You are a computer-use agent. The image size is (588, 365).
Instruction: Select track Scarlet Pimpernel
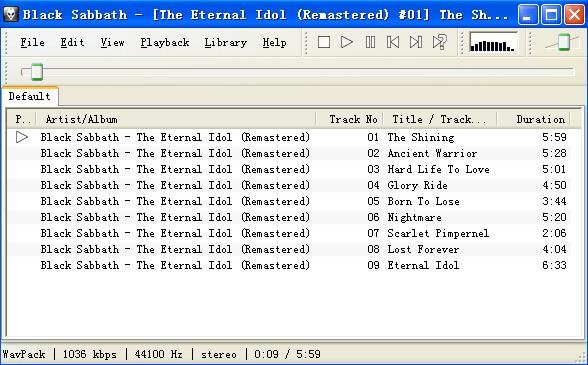(438, 233)
